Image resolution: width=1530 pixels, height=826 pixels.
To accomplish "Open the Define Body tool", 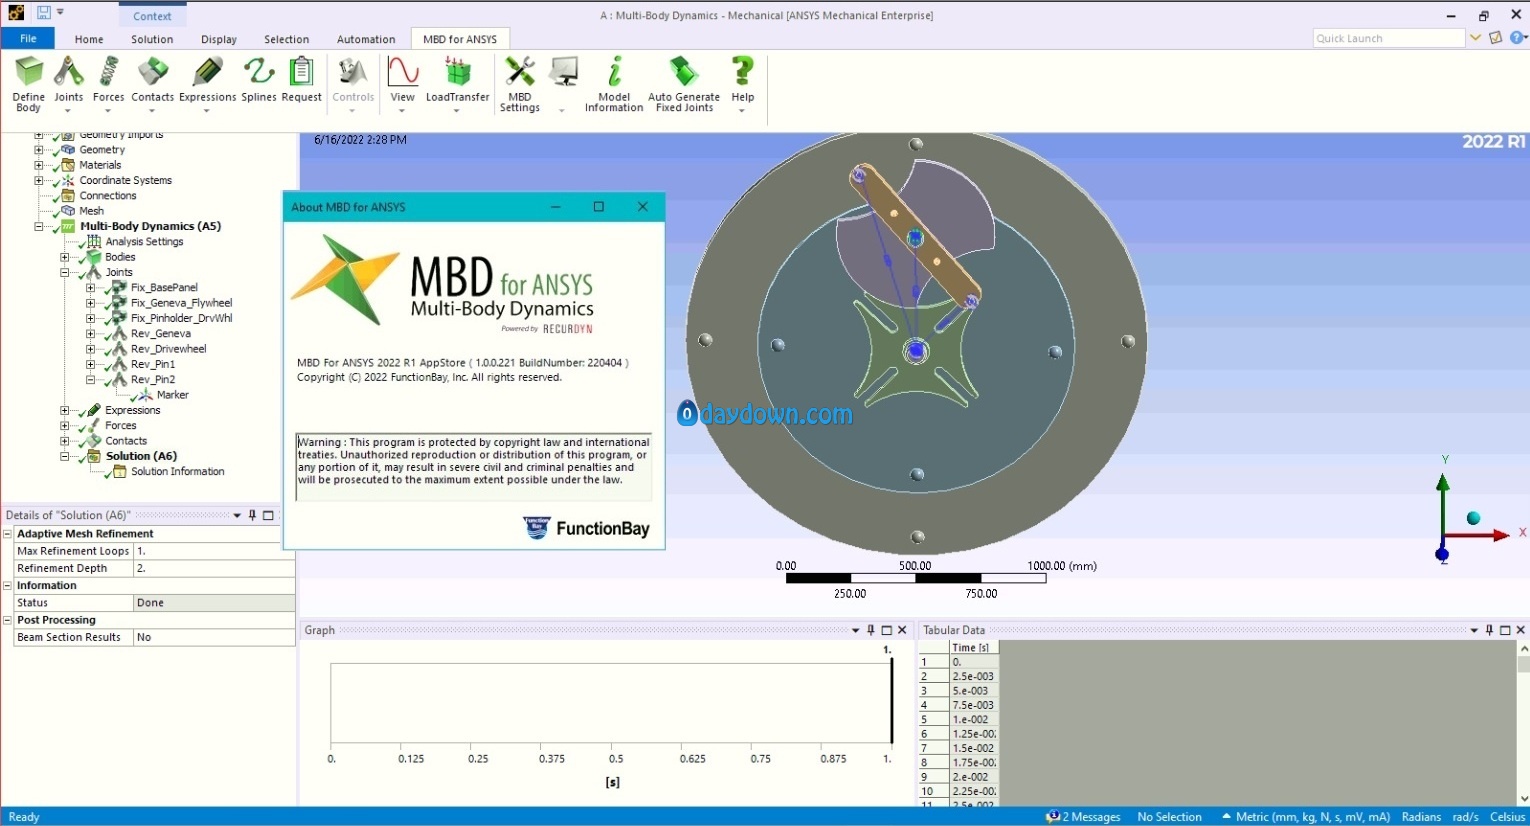I will pos(29,83).
